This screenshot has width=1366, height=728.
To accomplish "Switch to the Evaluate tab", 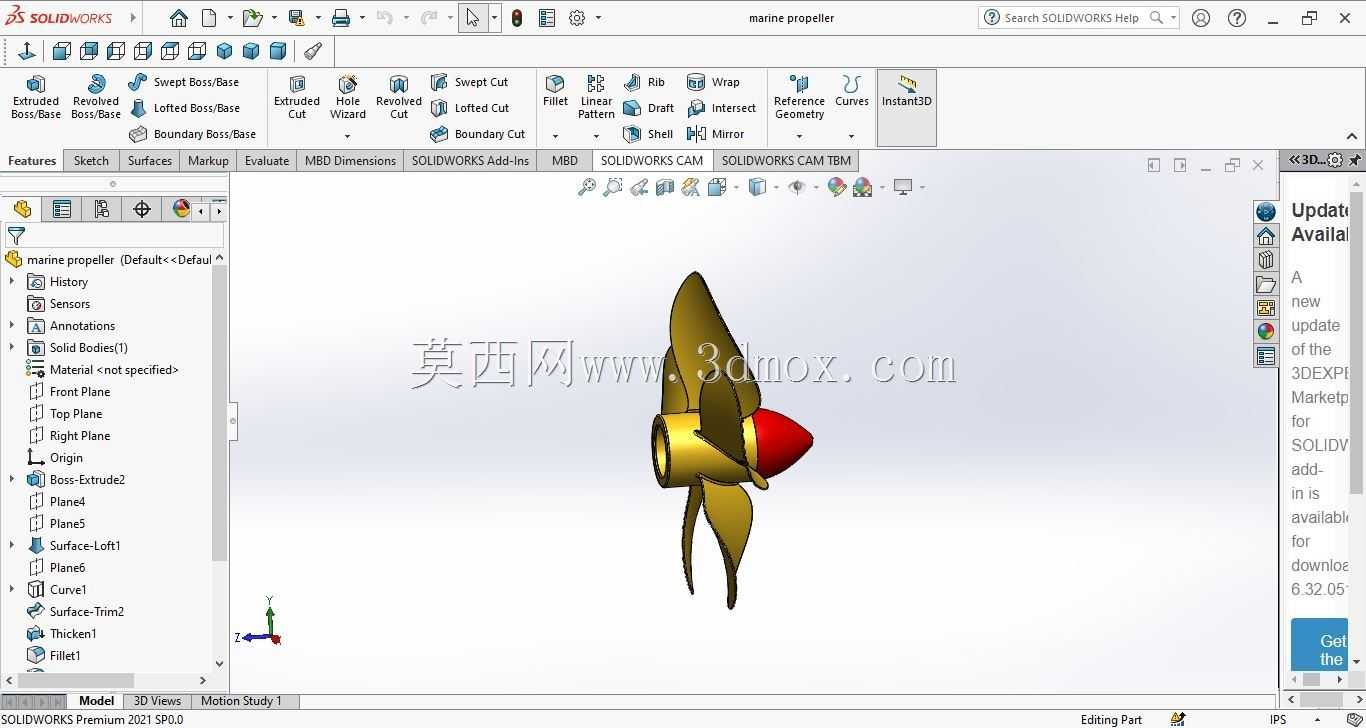I will coord(267,161).
